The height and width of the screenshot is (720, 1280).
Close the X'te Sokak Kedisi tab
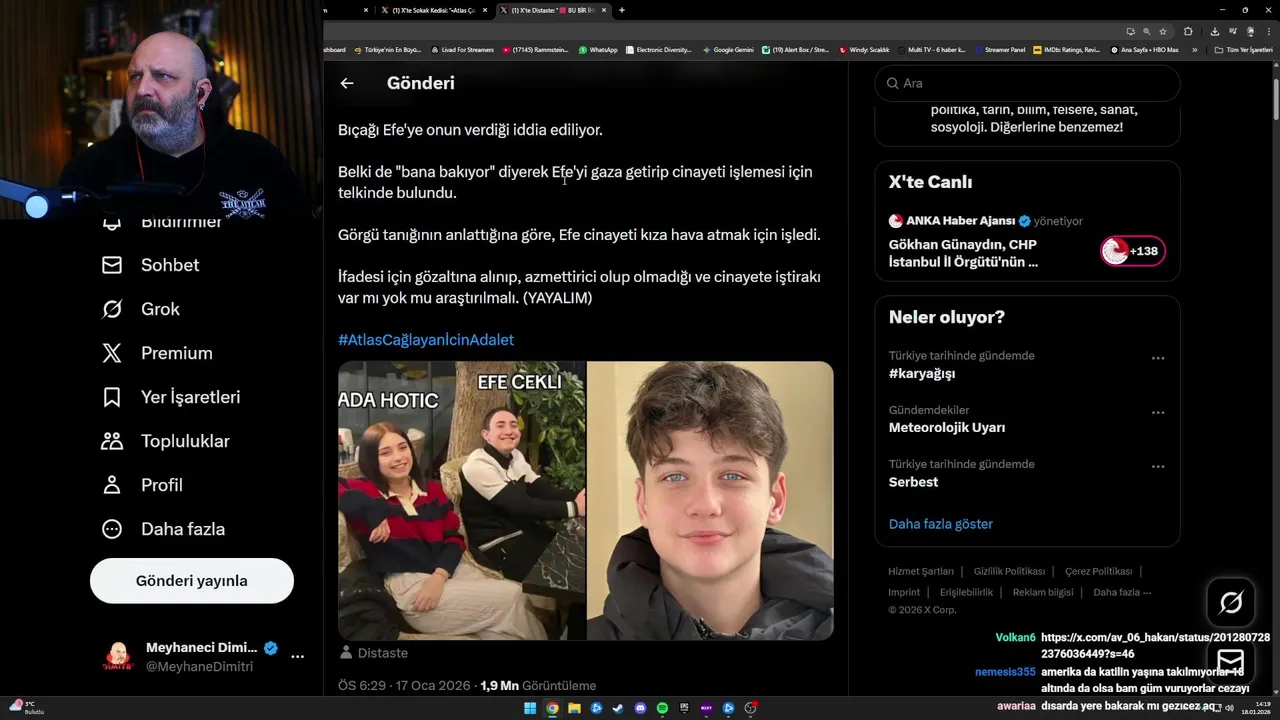[485, 10]
